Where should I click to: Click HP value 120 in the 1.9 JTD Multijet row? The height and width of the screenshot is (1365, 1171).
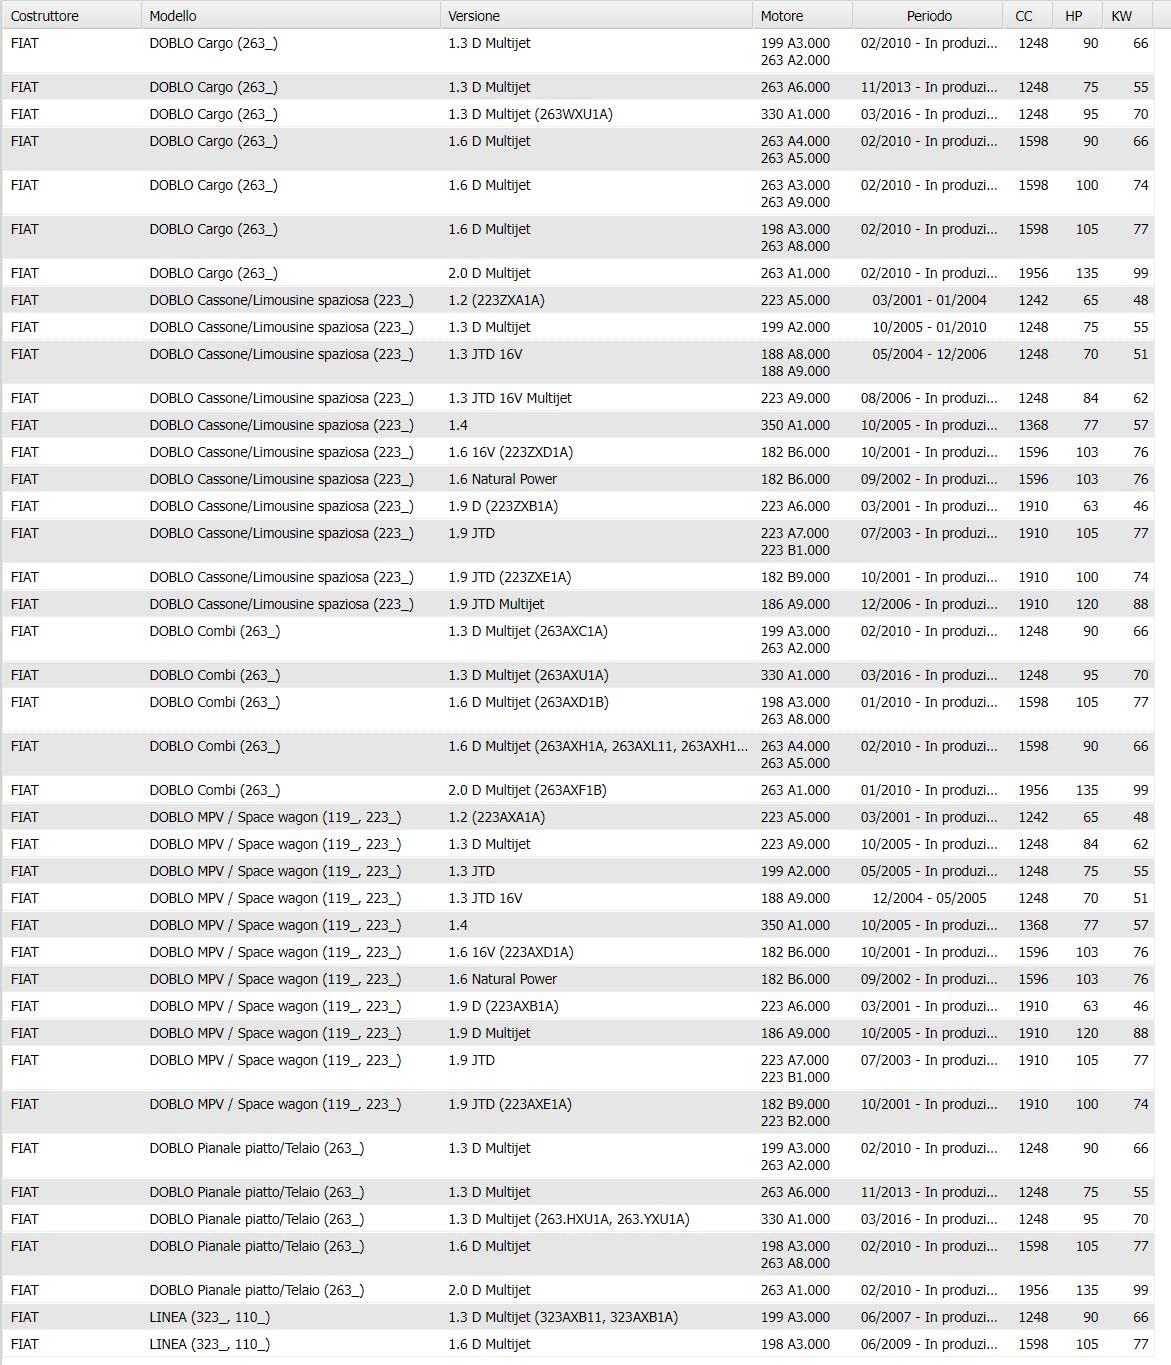pos(1087,604)
